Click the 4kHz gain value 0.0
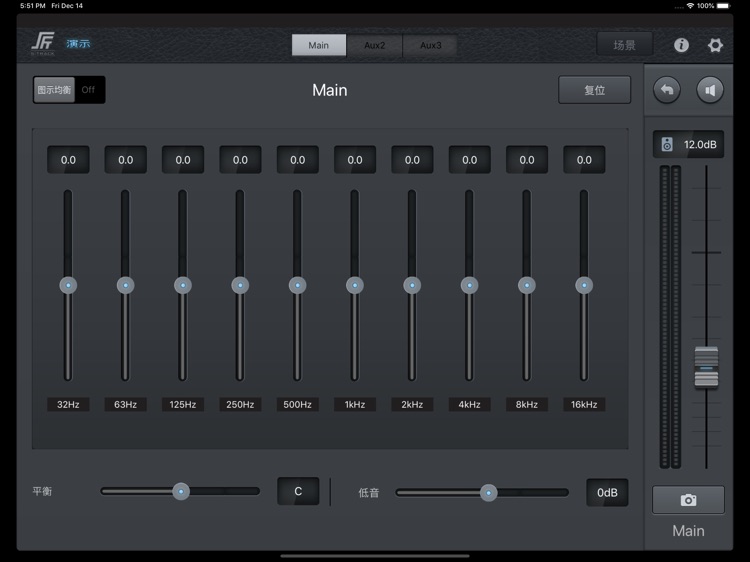The height and width of the screenshot is (562, 750). click(469, 160)
